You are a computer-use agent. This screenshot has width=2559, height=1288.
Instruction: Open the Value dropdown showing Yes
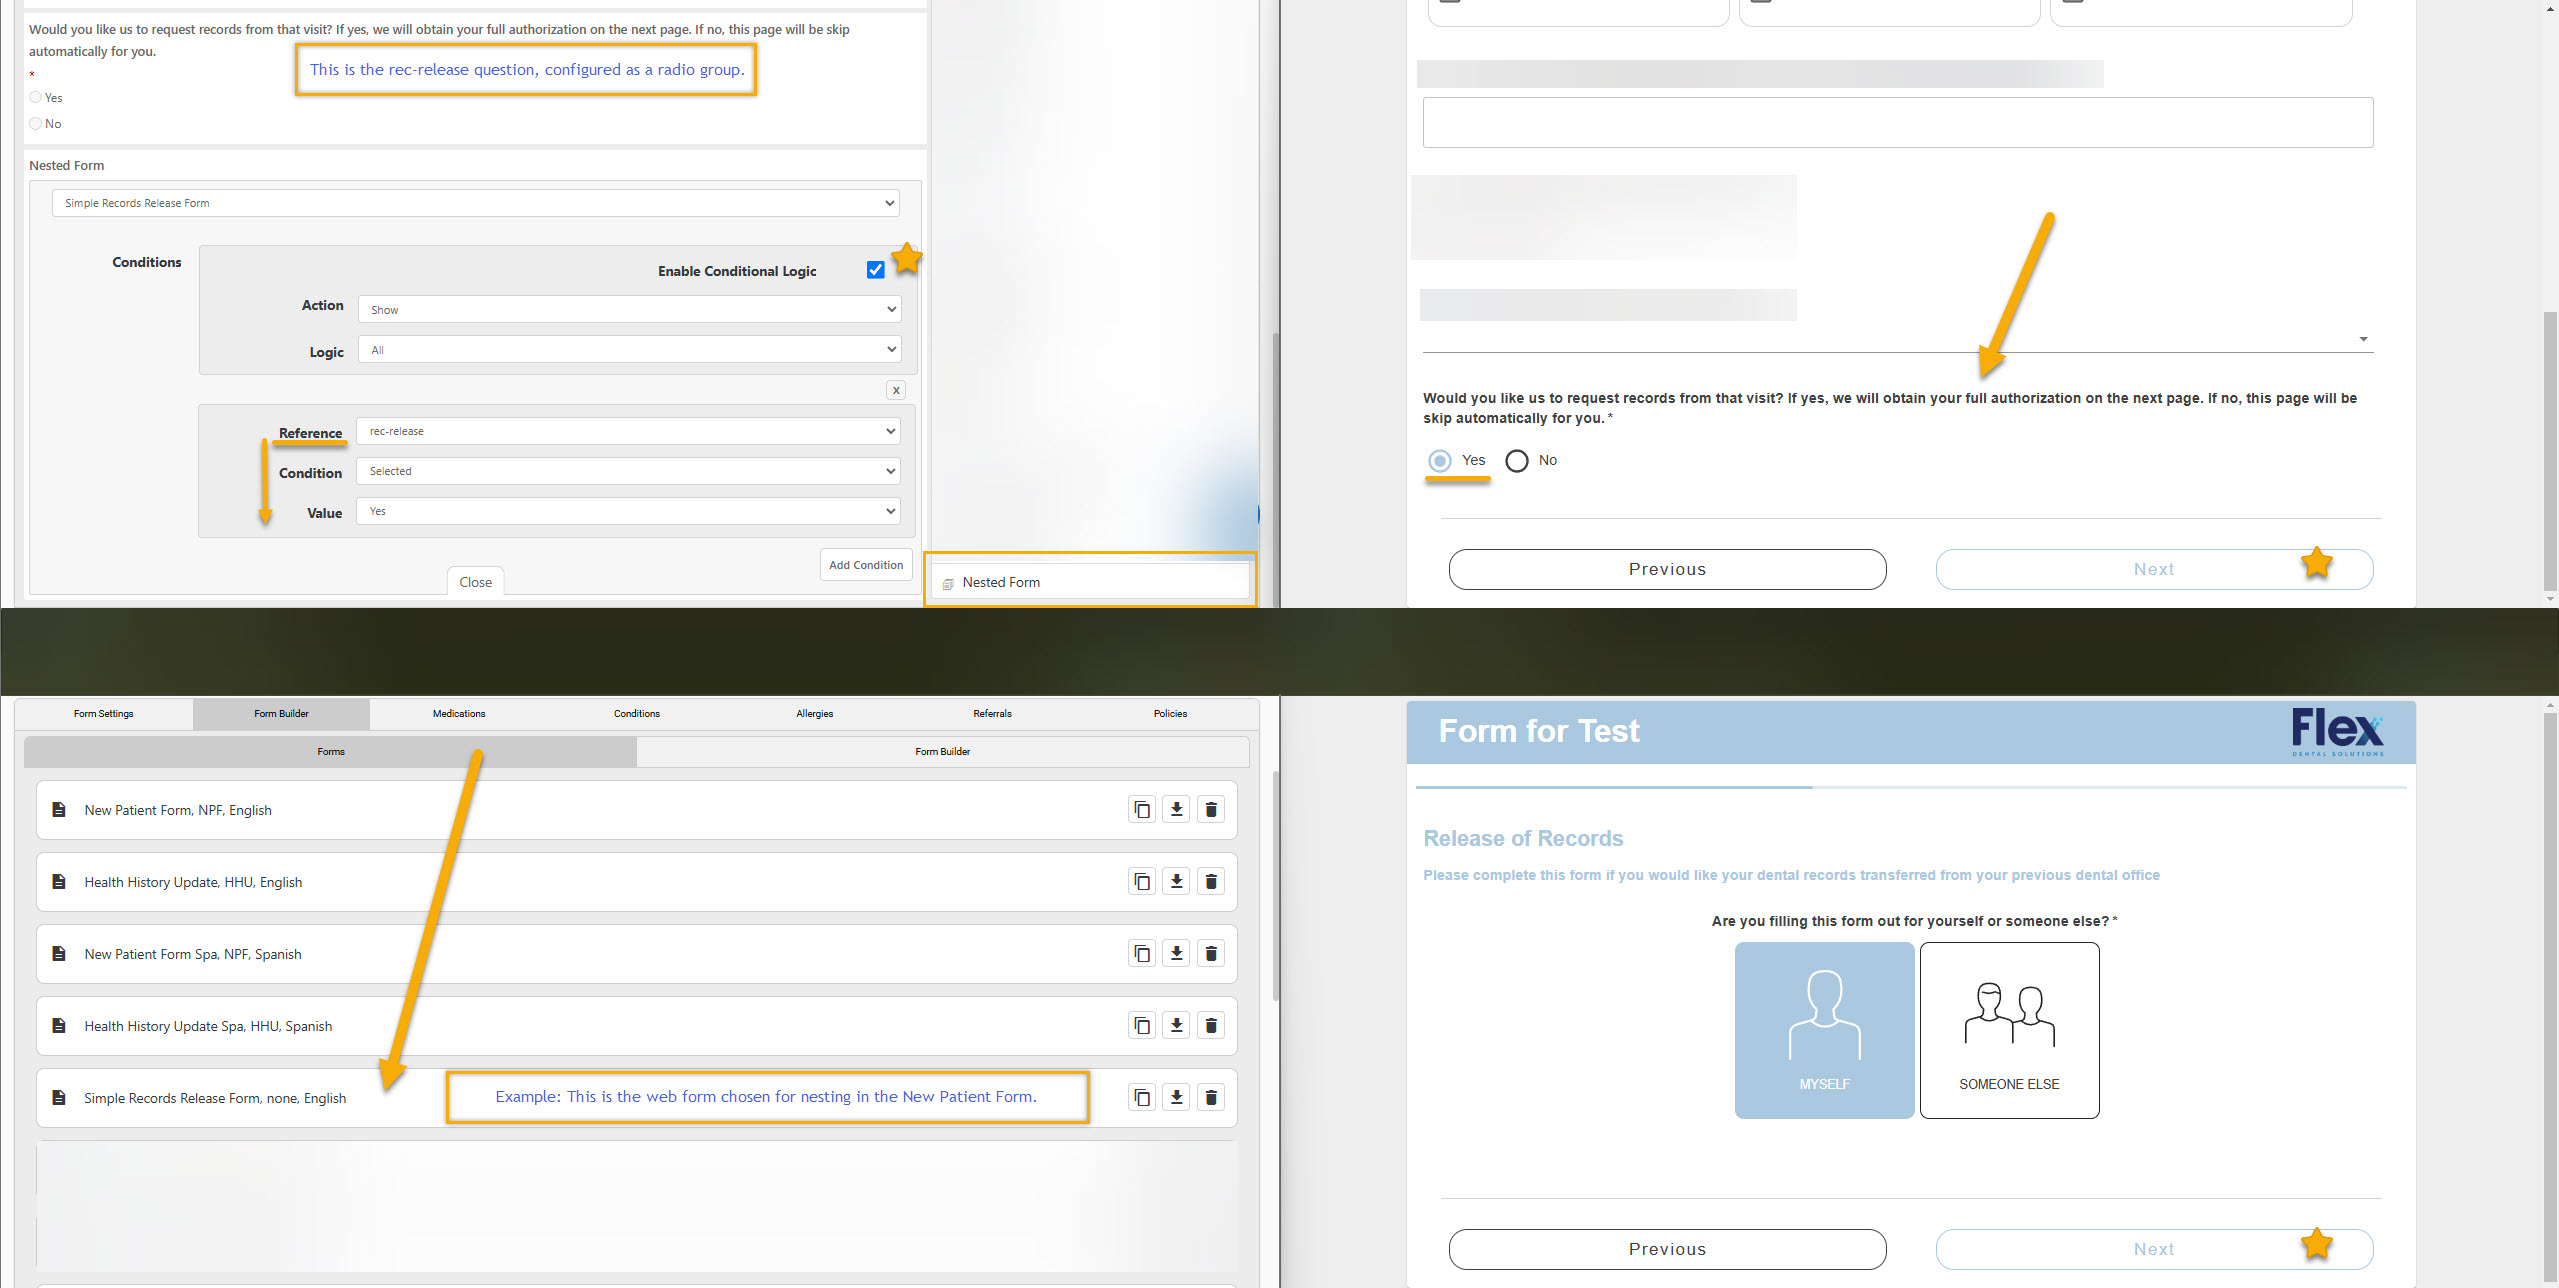point(628,511)
